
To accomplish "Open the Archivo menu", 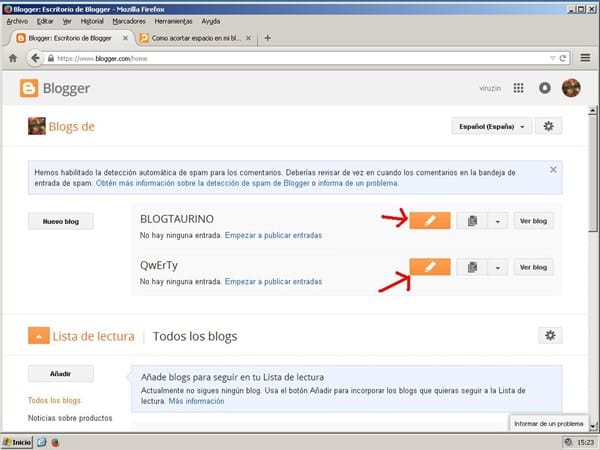I will 17,21.
